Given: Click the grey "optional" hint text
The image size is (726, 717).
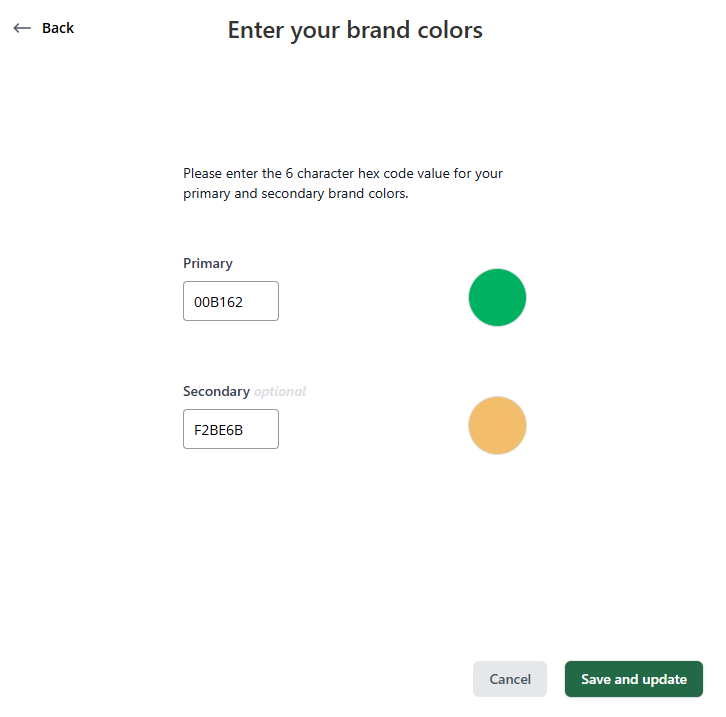Looking at the screenshot, I should (280, 391).
